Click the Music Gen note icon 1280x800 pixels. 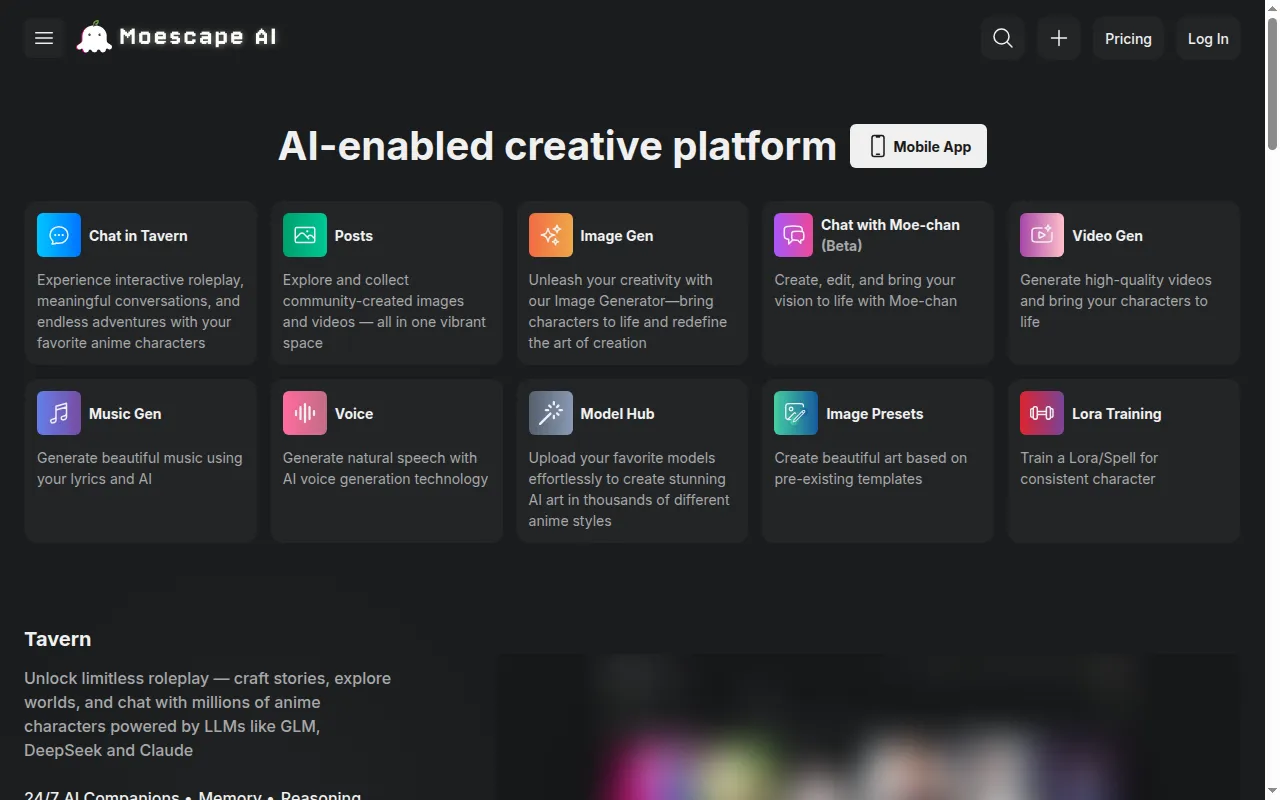[x=59, y=413]
